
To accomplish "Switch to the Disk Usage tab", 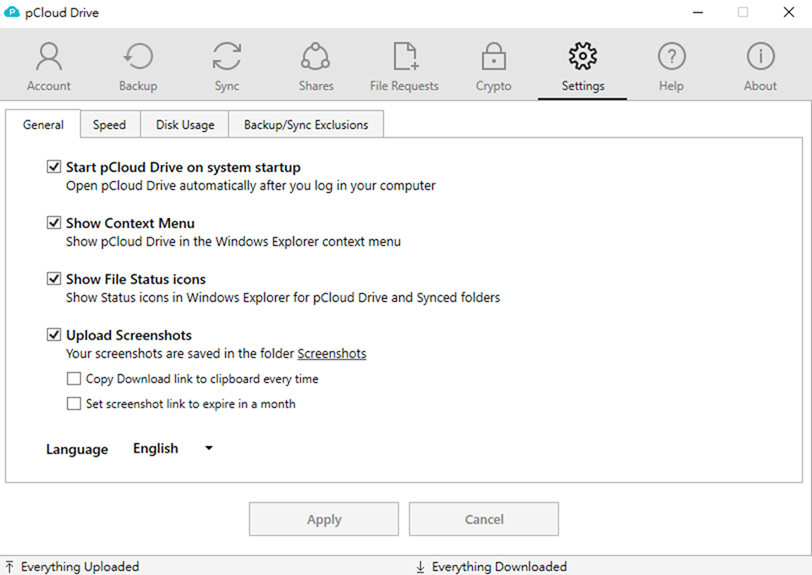I will [185, 125].
